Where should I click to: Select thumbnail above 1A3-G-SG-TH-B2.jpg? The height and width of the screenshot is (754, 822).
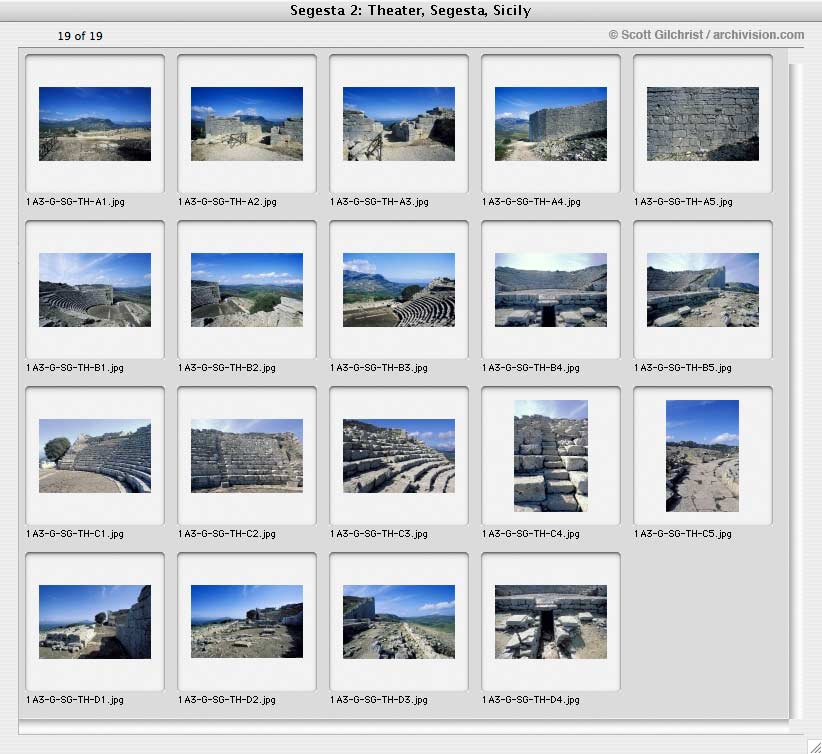[x=247, y=290]
